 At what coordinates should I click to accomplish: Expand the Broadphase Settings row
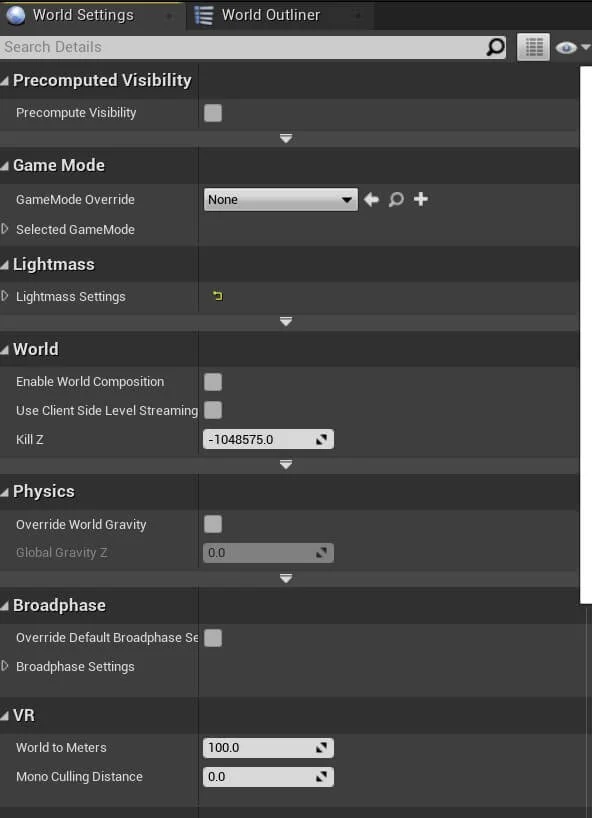click(x=5, y=666)
